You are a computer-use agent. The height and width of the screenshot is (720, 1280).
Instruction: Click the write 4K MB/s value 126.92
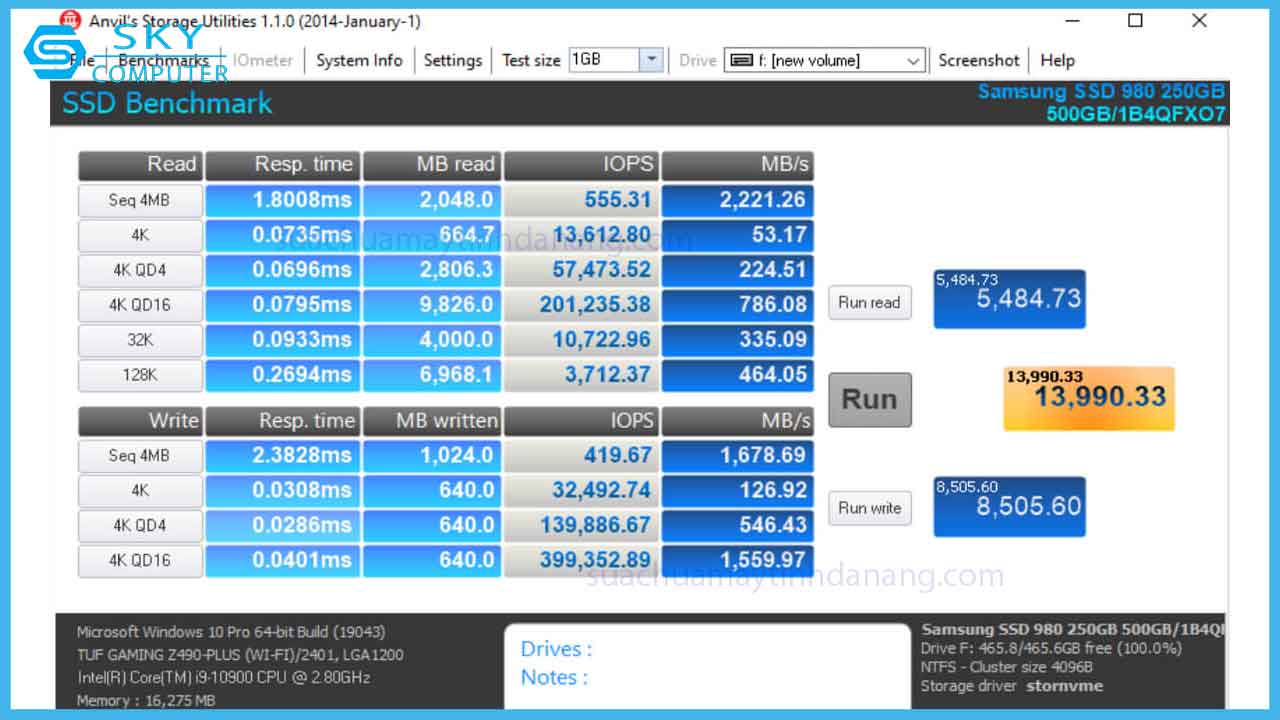coord(737,491)
